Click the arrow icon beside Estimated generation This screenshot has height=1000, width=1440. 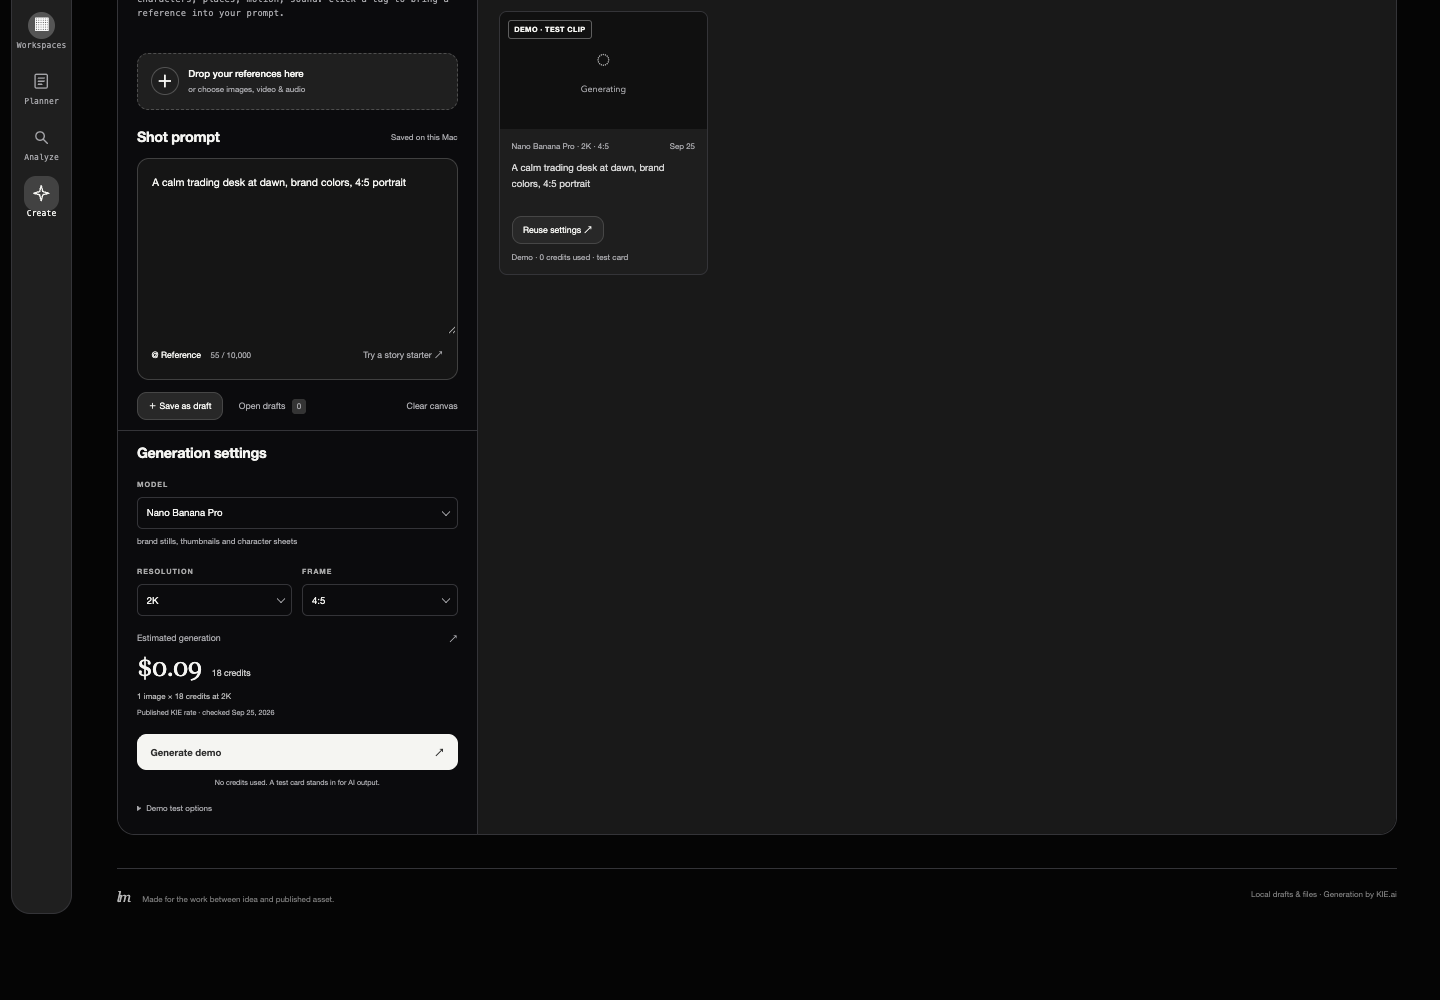tap(453, 638)
